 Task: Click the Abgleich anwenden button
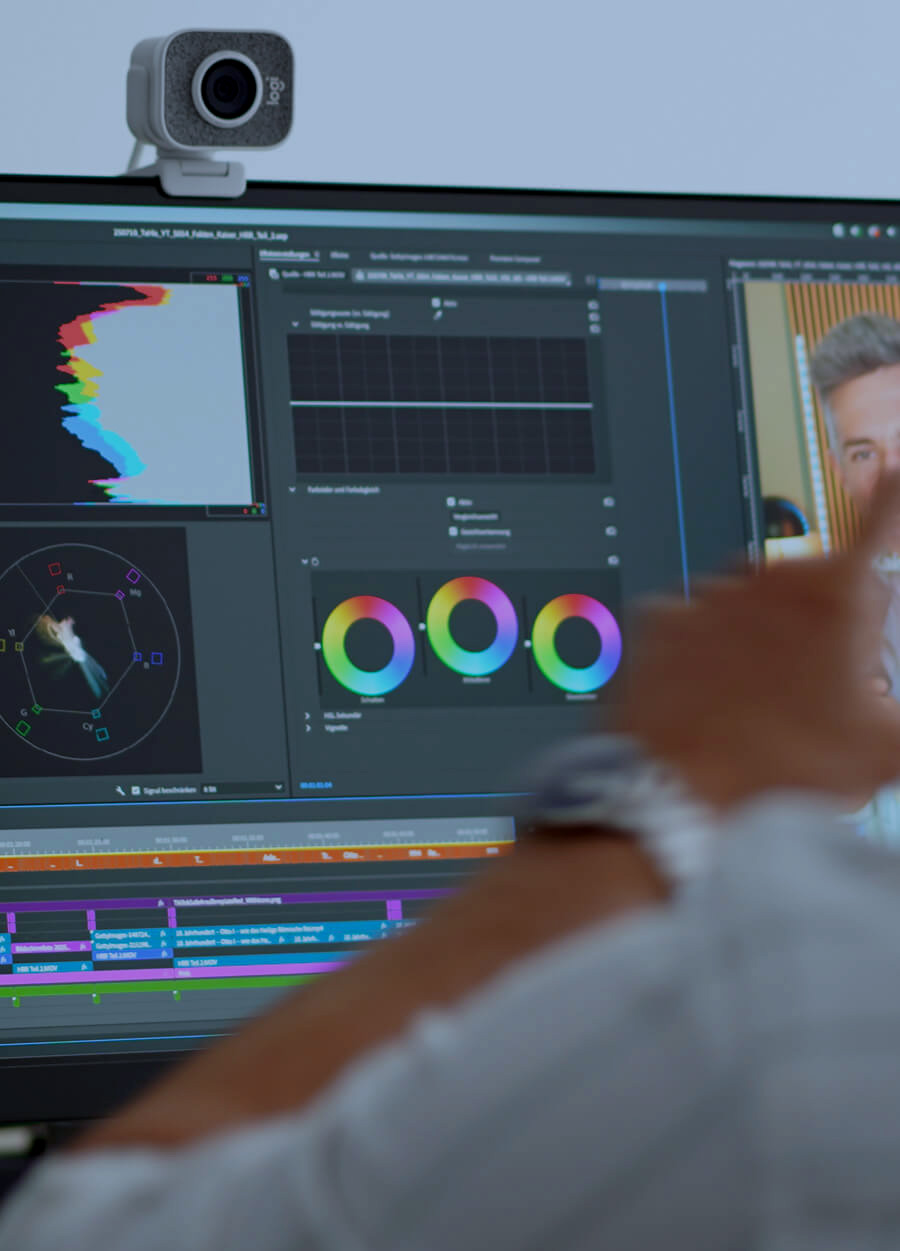(481, 546)
